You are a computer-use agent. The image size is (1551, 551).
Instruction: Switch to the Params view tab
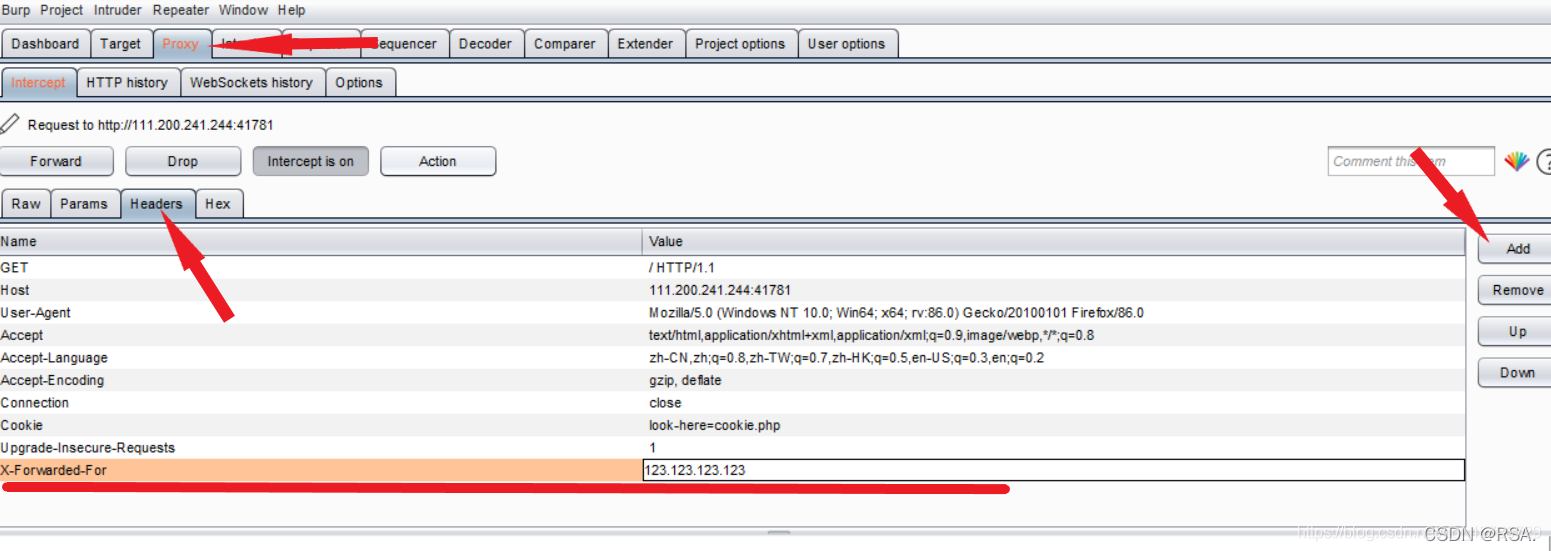pos(84,203)
